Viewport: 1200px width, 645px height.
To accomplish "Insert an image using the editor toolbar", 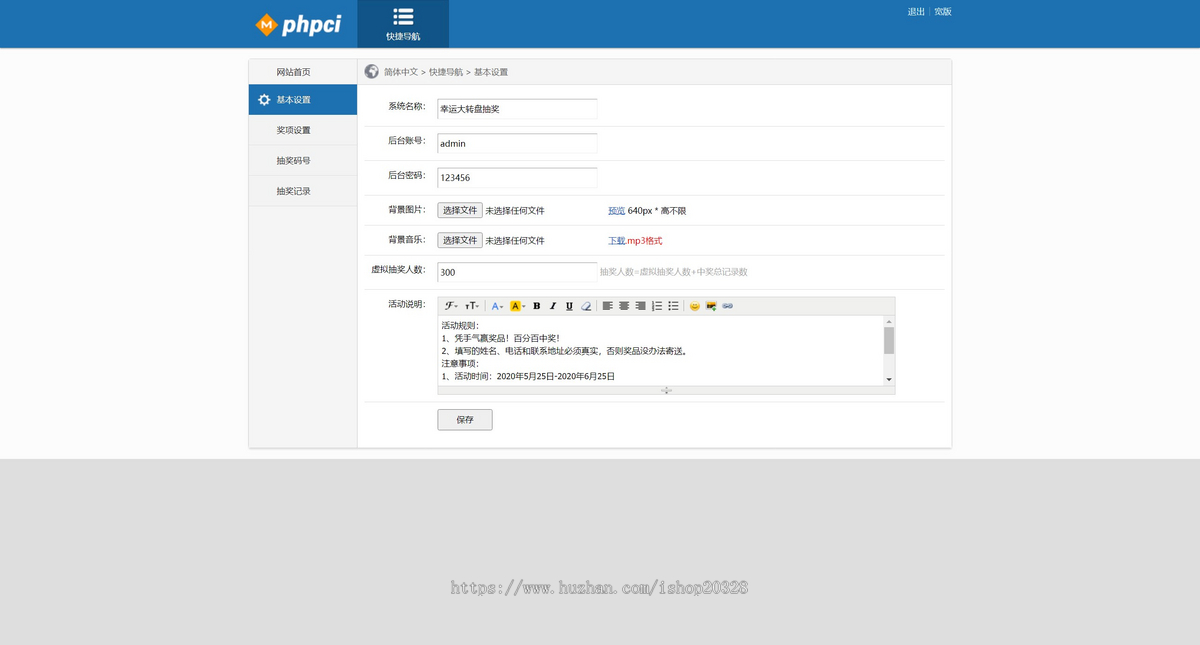I will (711, 305).
